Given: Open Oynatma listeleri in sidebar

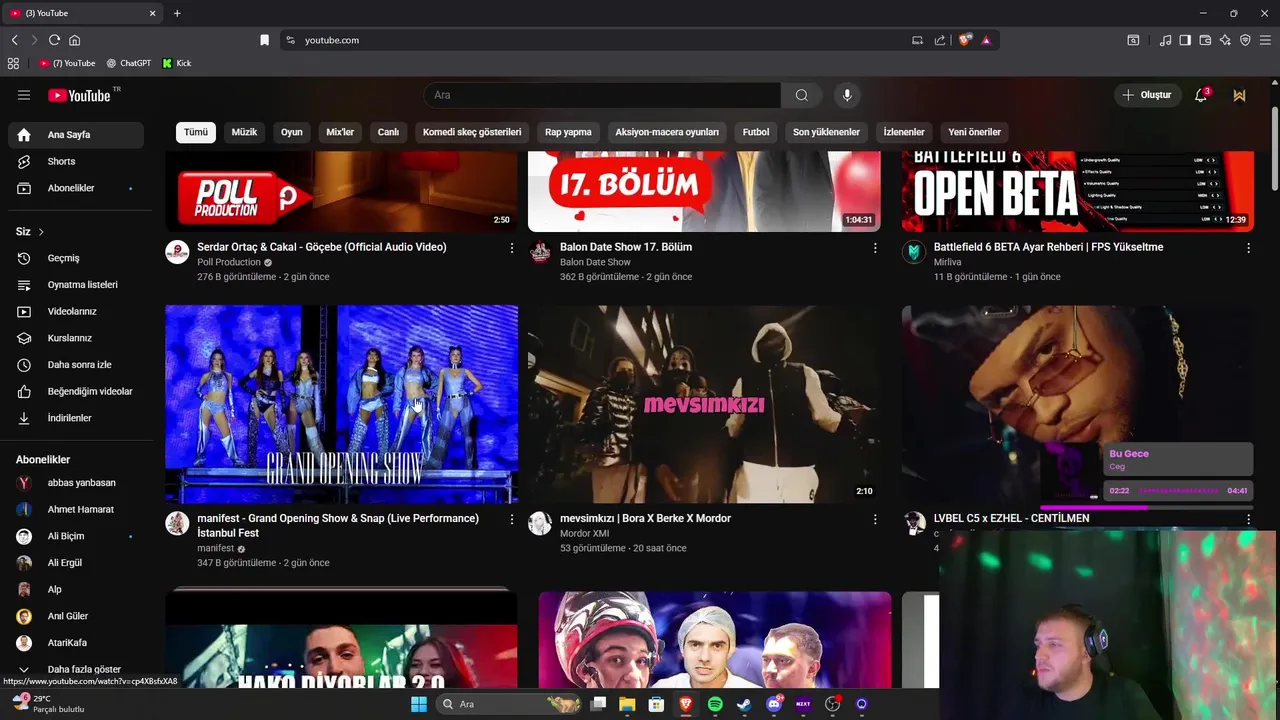Looking at the screenshot, I should point(76,285).
